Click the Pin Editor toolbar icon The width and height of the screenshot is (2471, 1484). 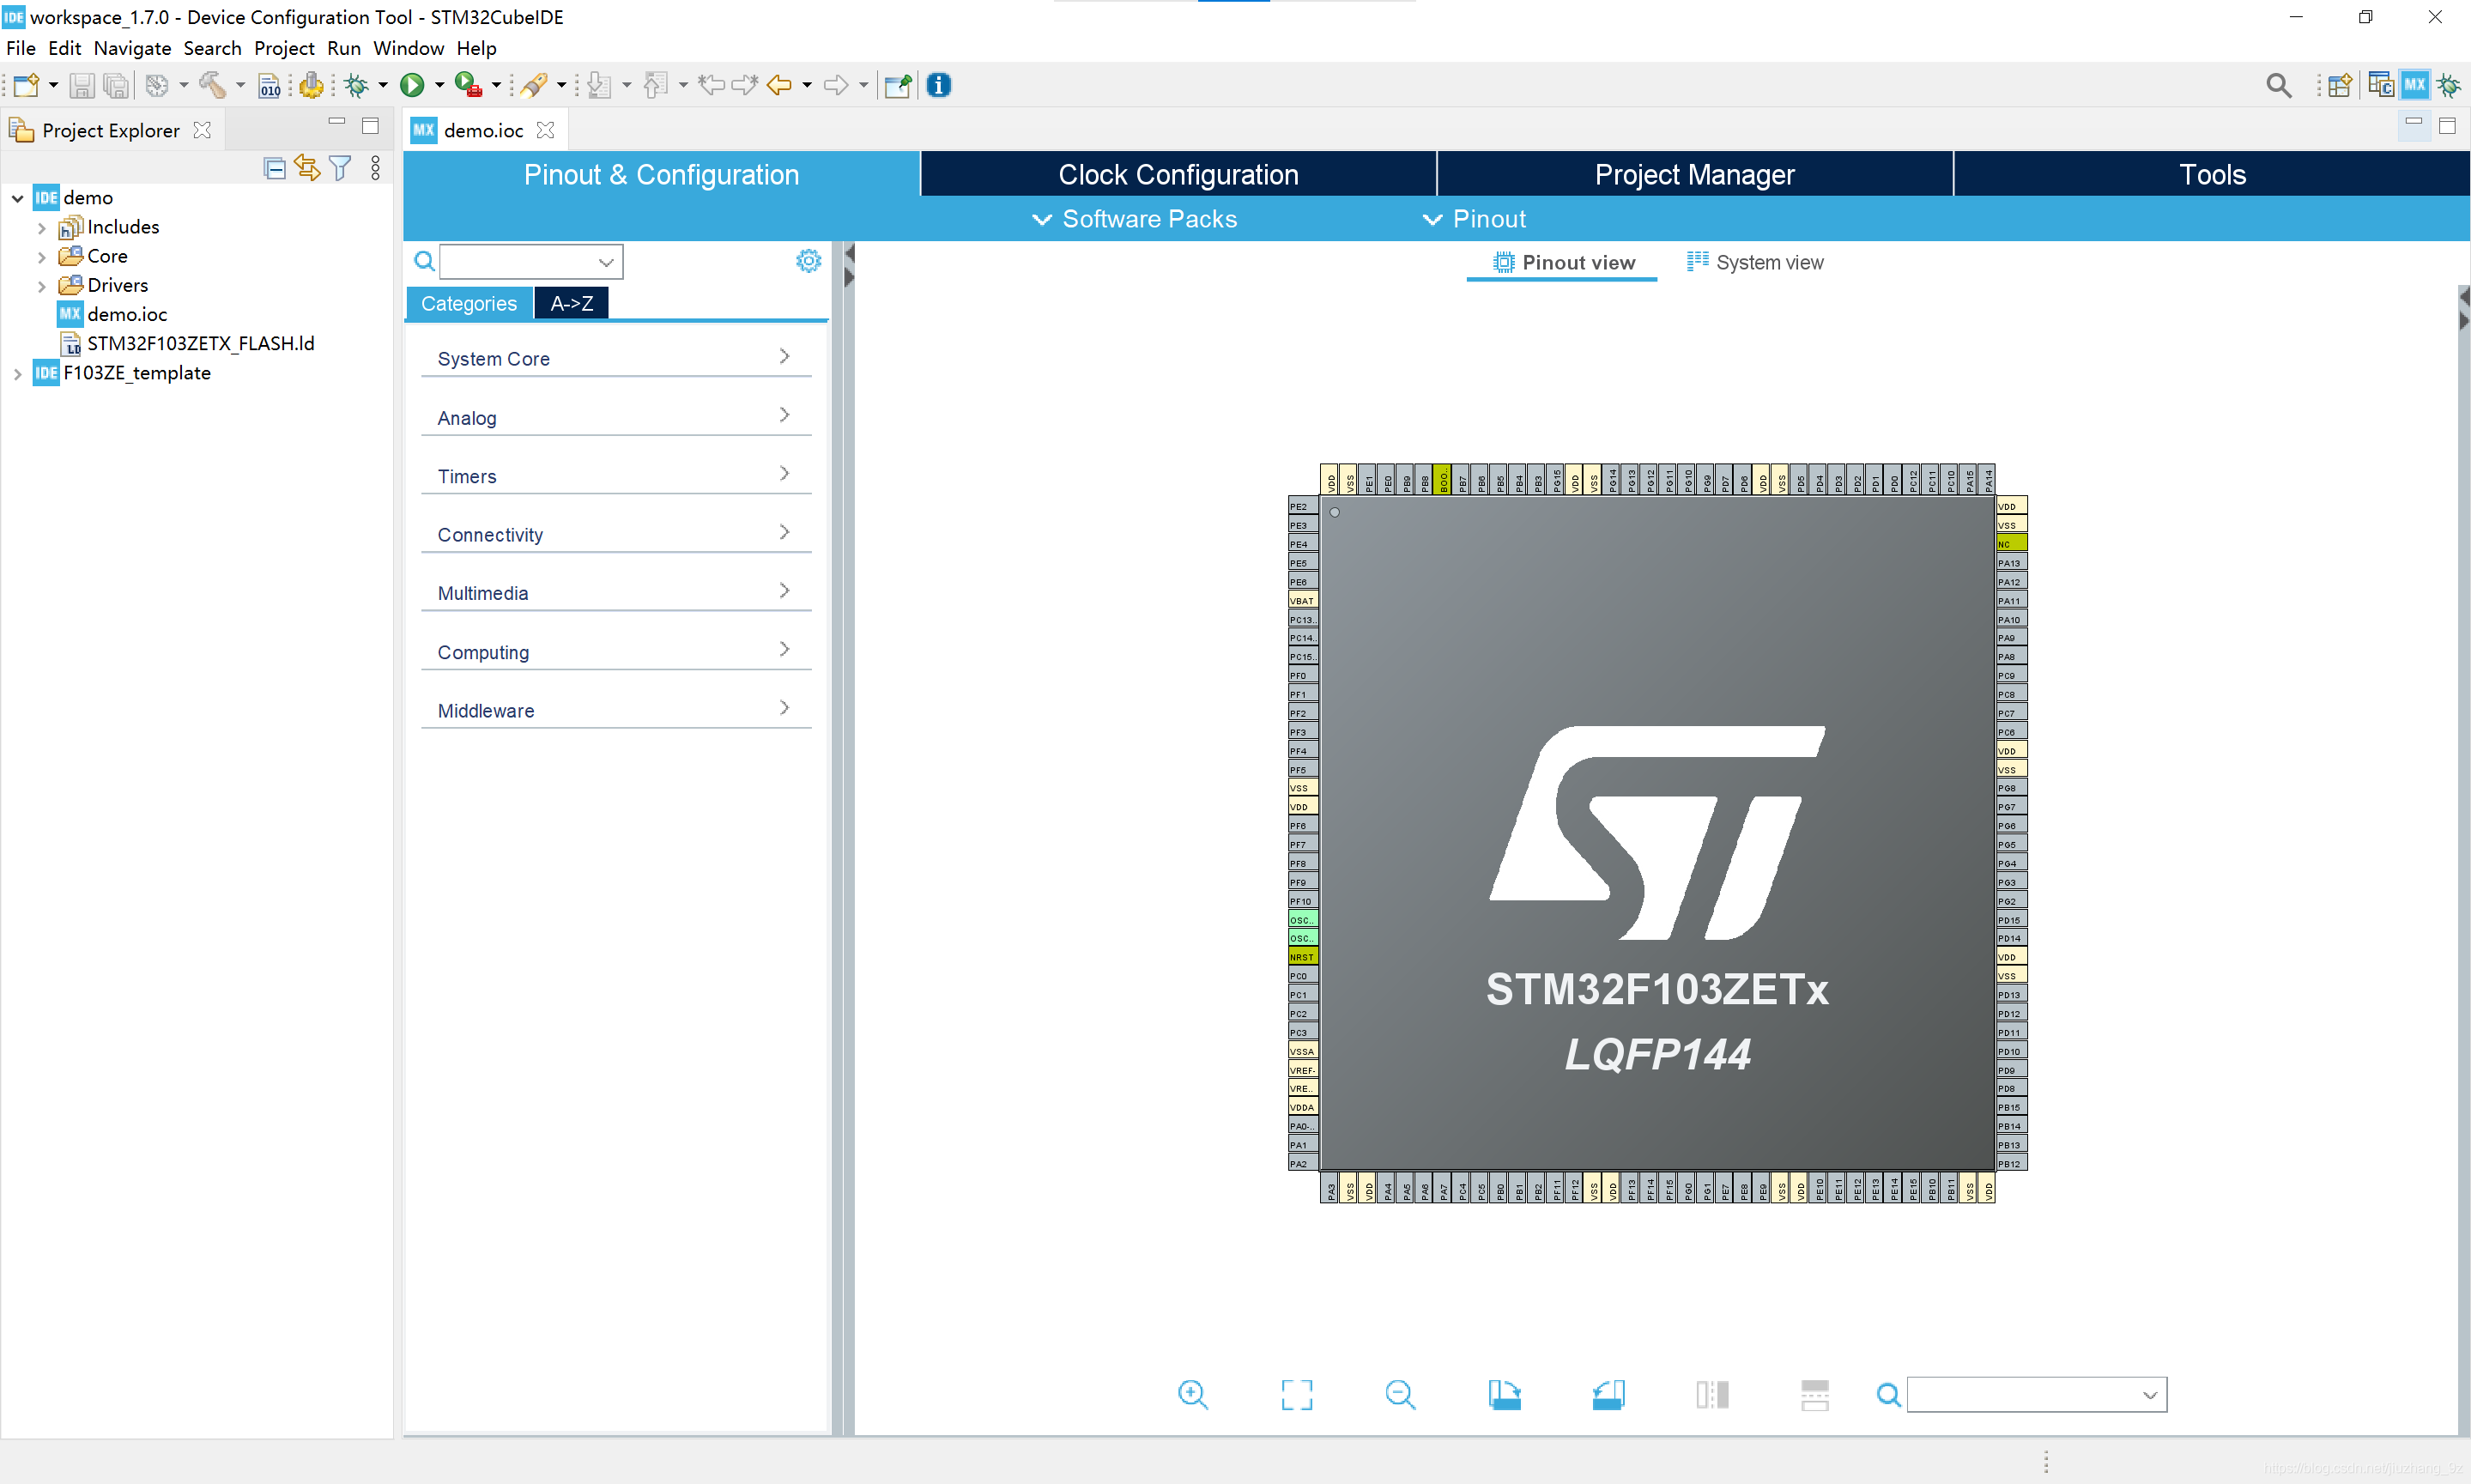point(898,86)
